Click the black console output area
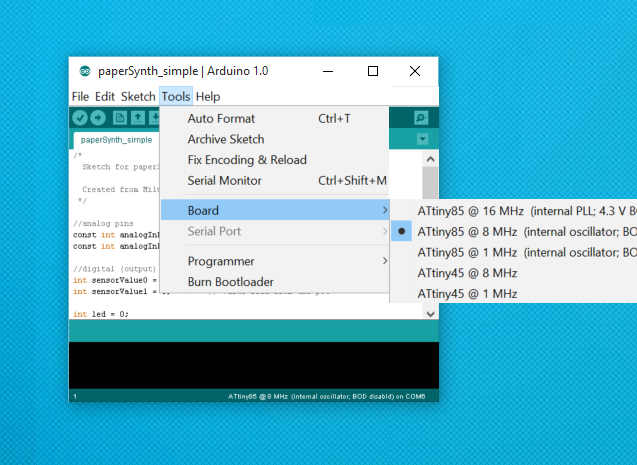 [254, 365]
